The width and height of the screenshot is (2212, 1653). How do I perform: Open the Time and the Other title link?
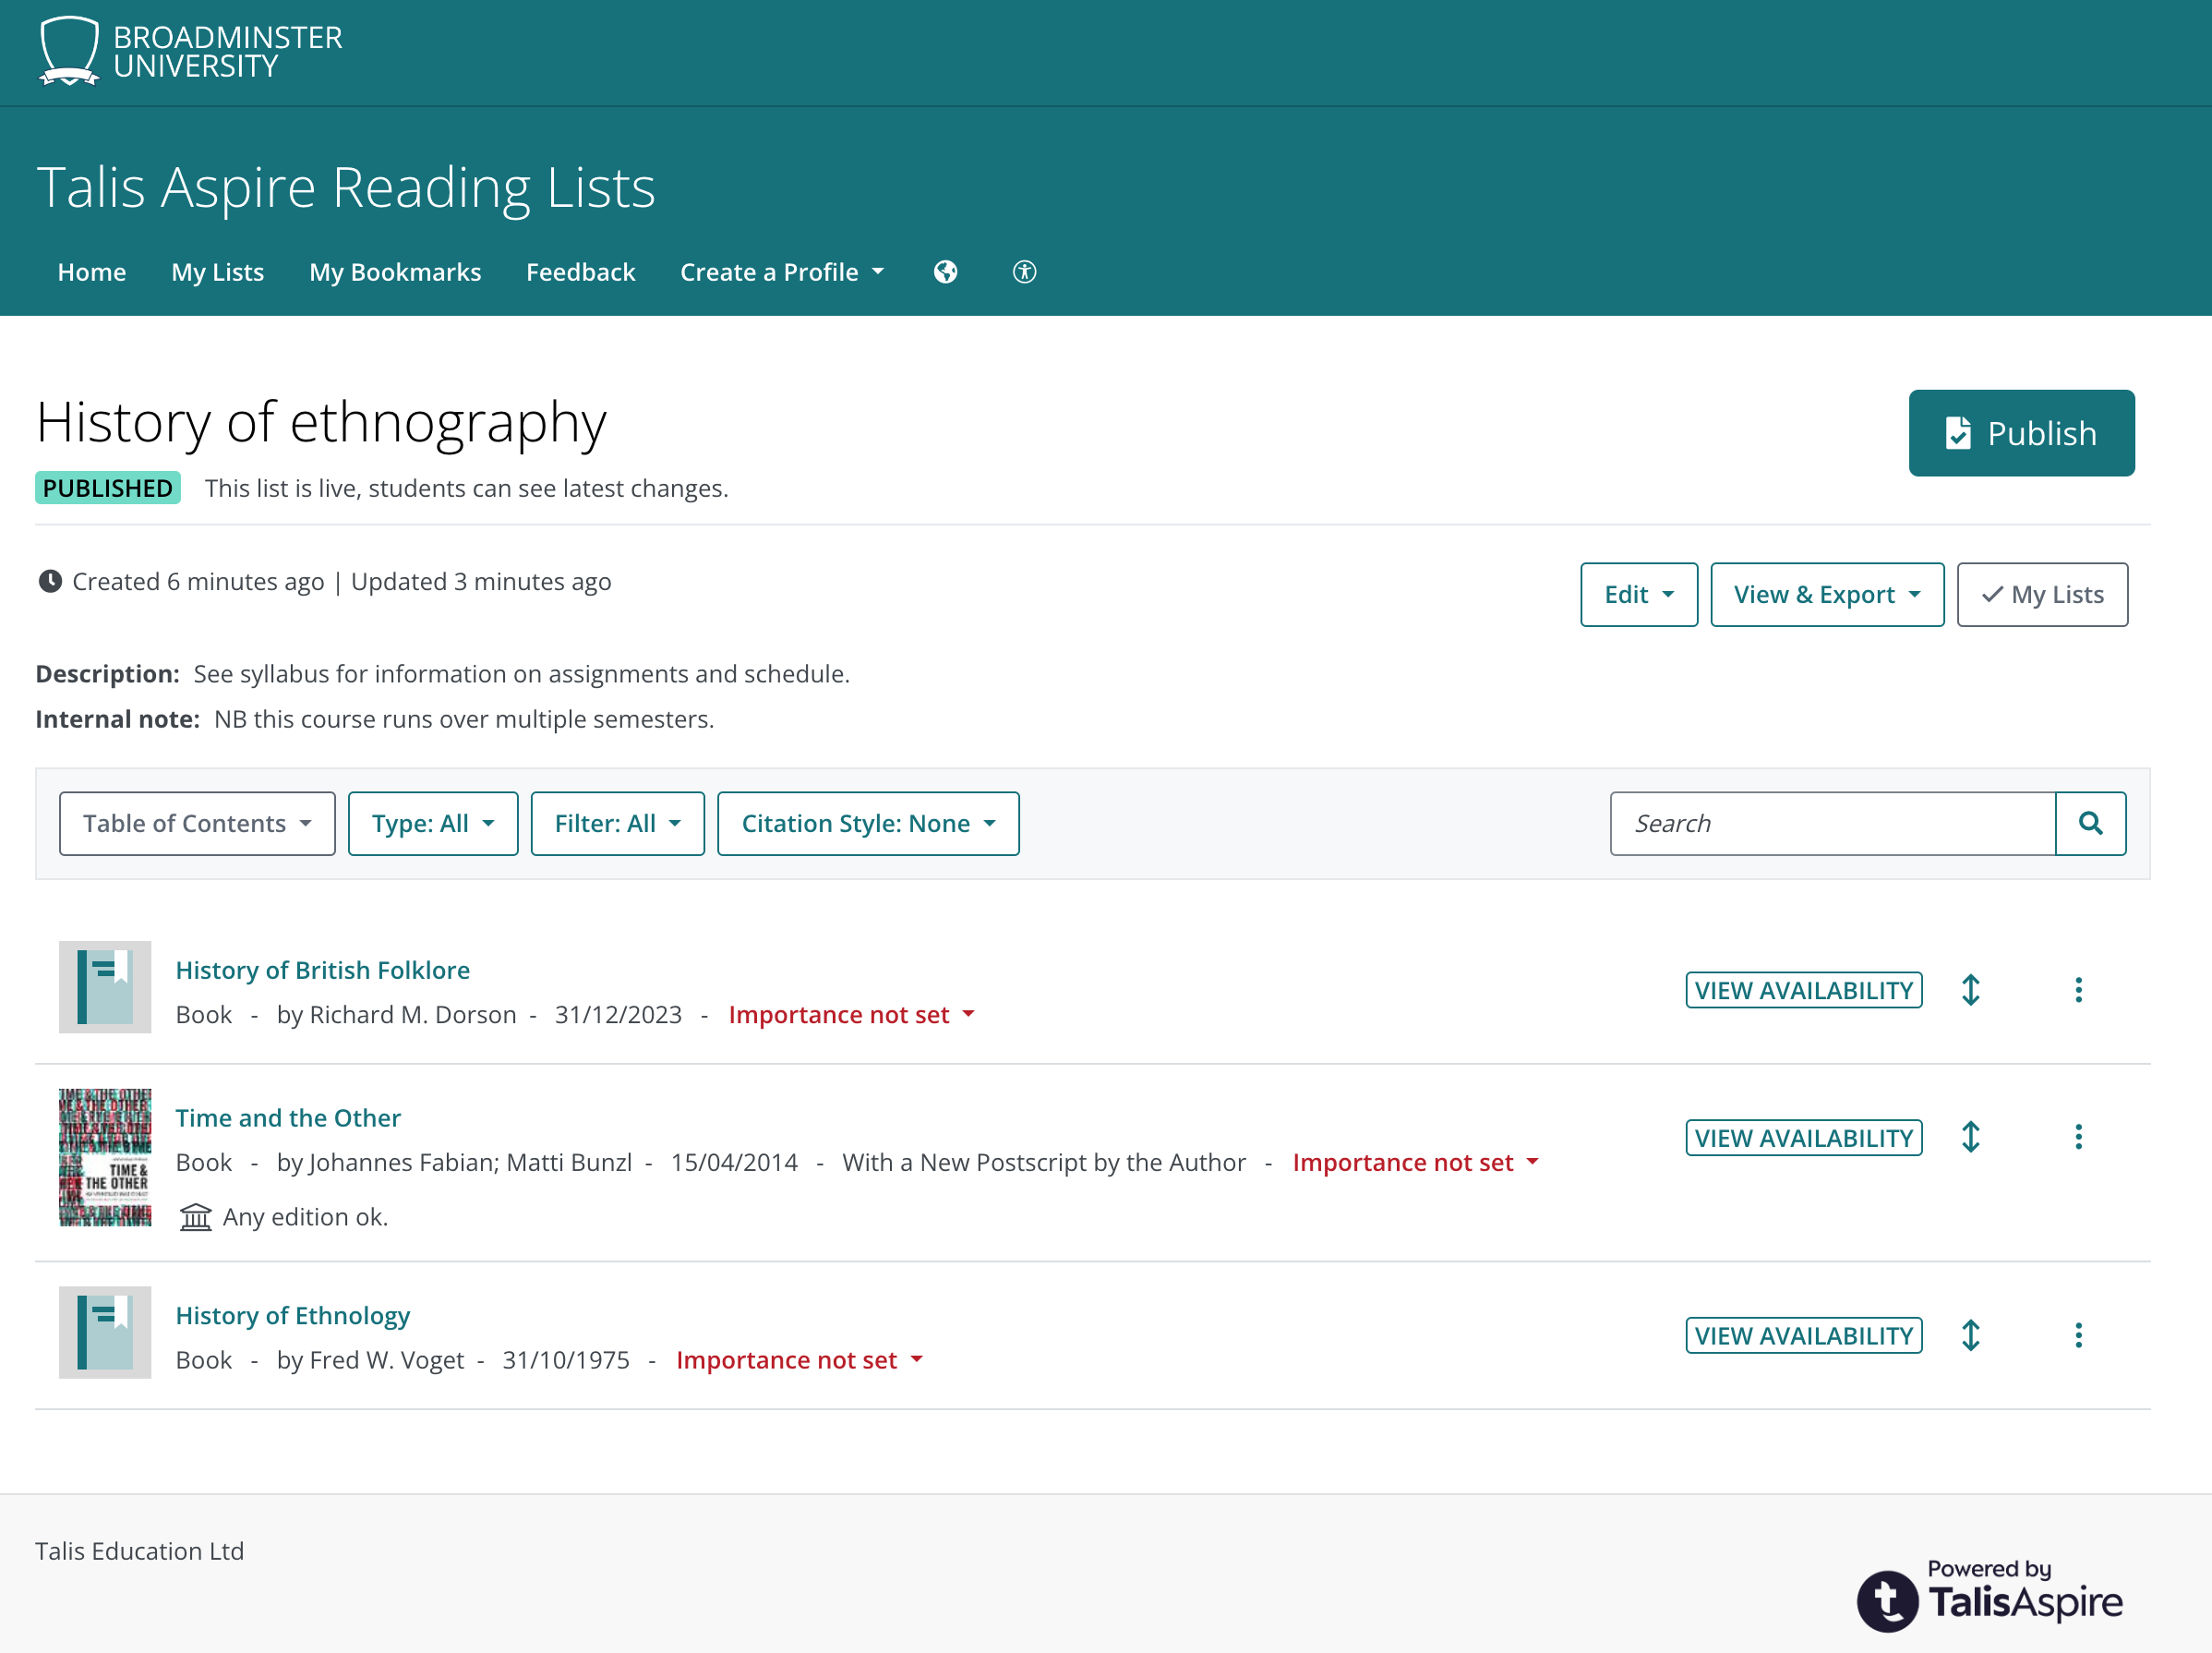pos(288,1117)
